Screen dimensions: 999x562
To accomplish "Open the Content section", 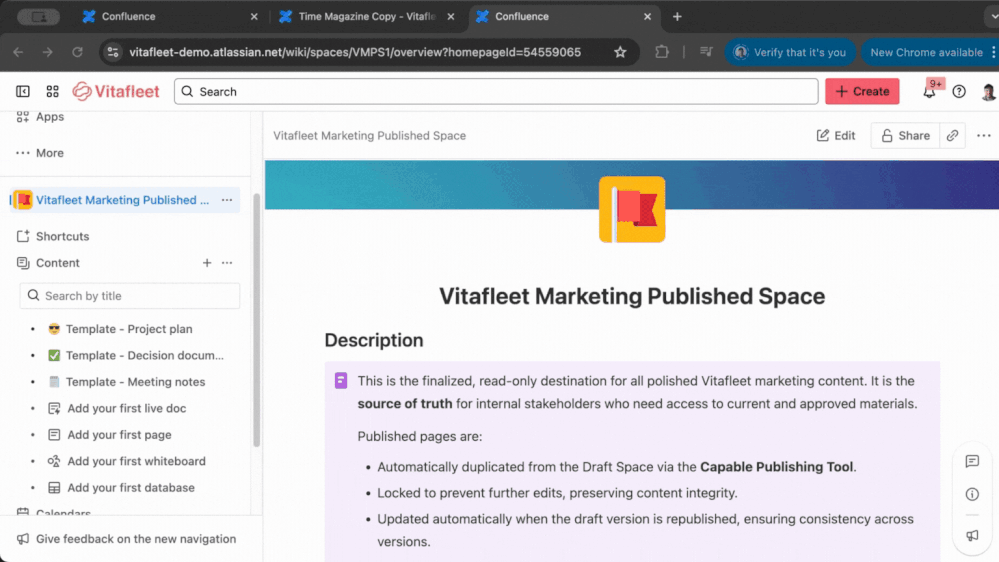I will click(x=57, y=263).
